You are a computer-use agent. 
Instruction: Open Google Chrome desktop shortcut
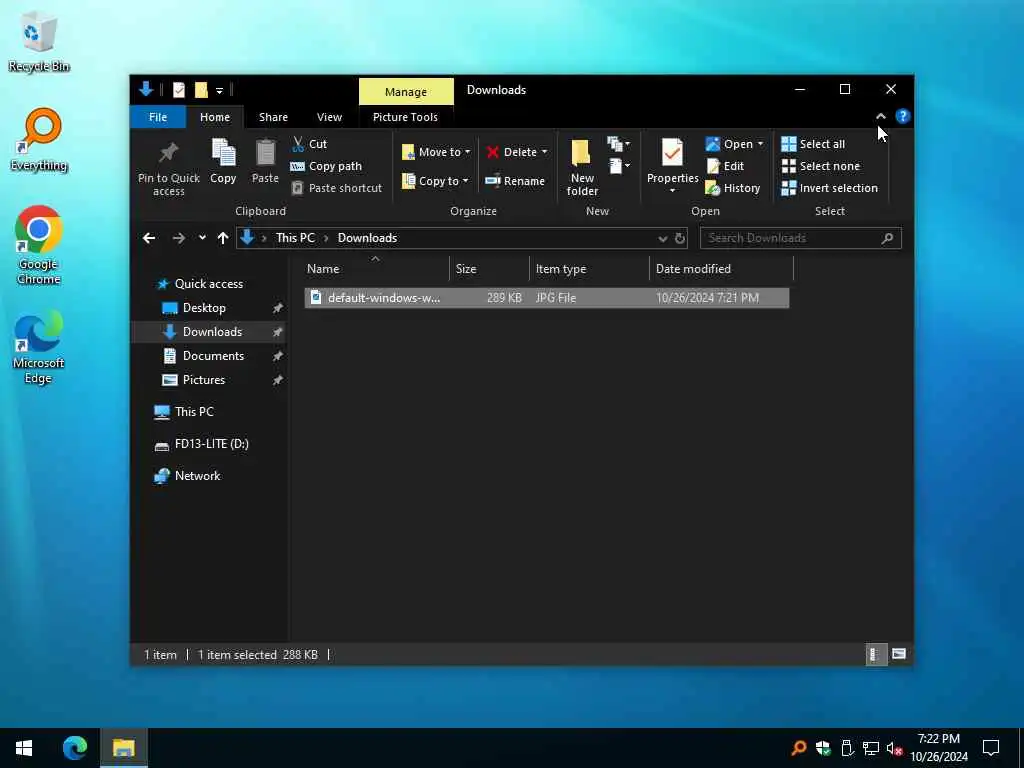pos(39,245)
